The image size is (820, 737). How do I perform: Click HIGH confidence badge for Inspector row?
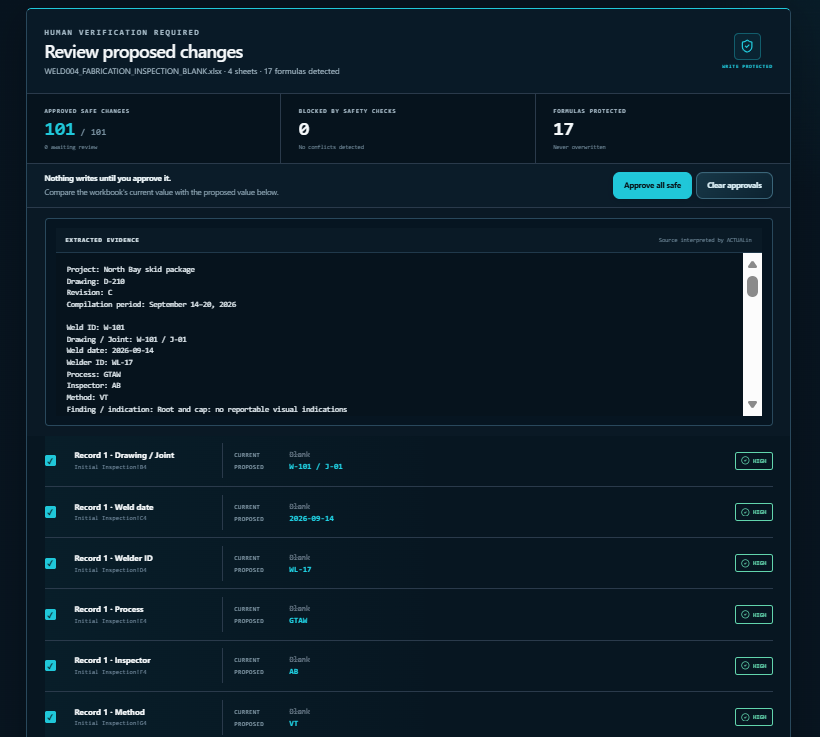coord(754,666)
